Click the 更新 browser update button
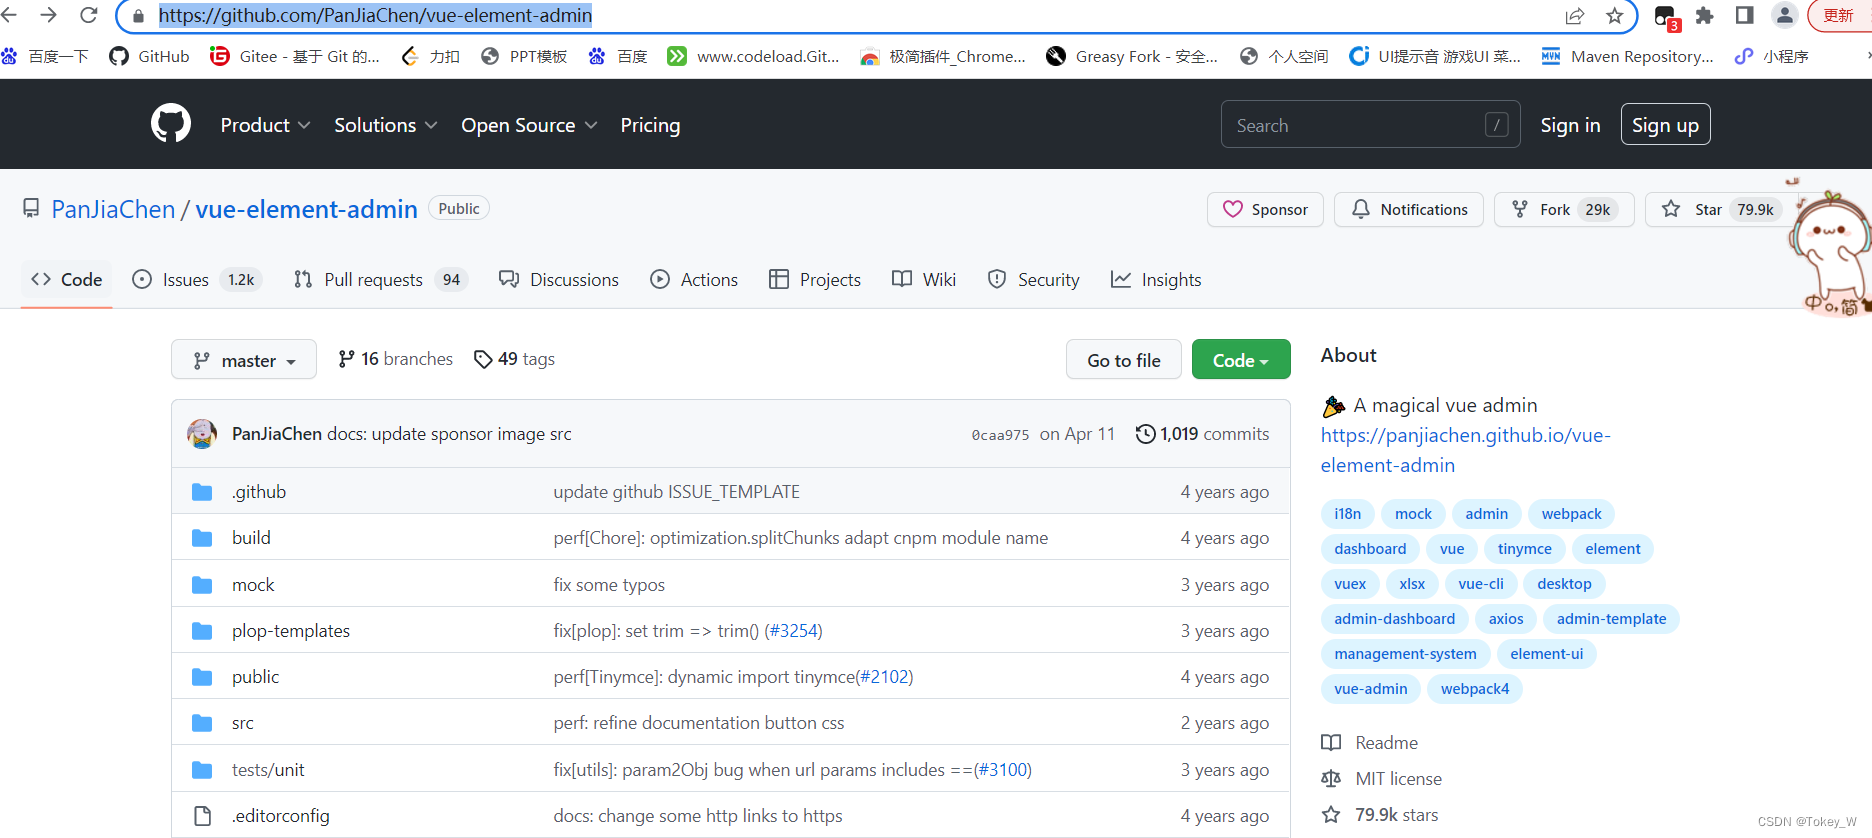This screenshot has width=1872, height=838. pos(1838,15)
